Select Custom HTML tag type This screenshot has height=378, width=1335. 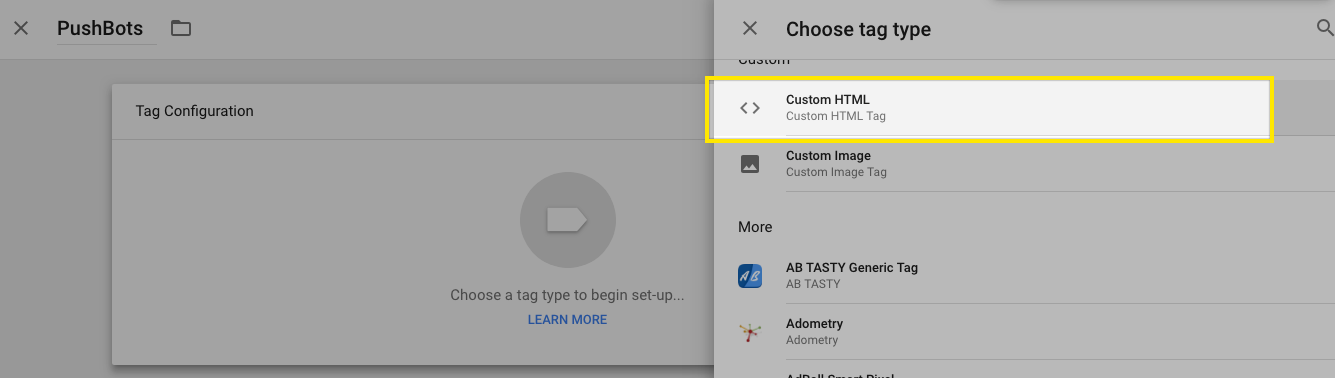tap(989, 108)
